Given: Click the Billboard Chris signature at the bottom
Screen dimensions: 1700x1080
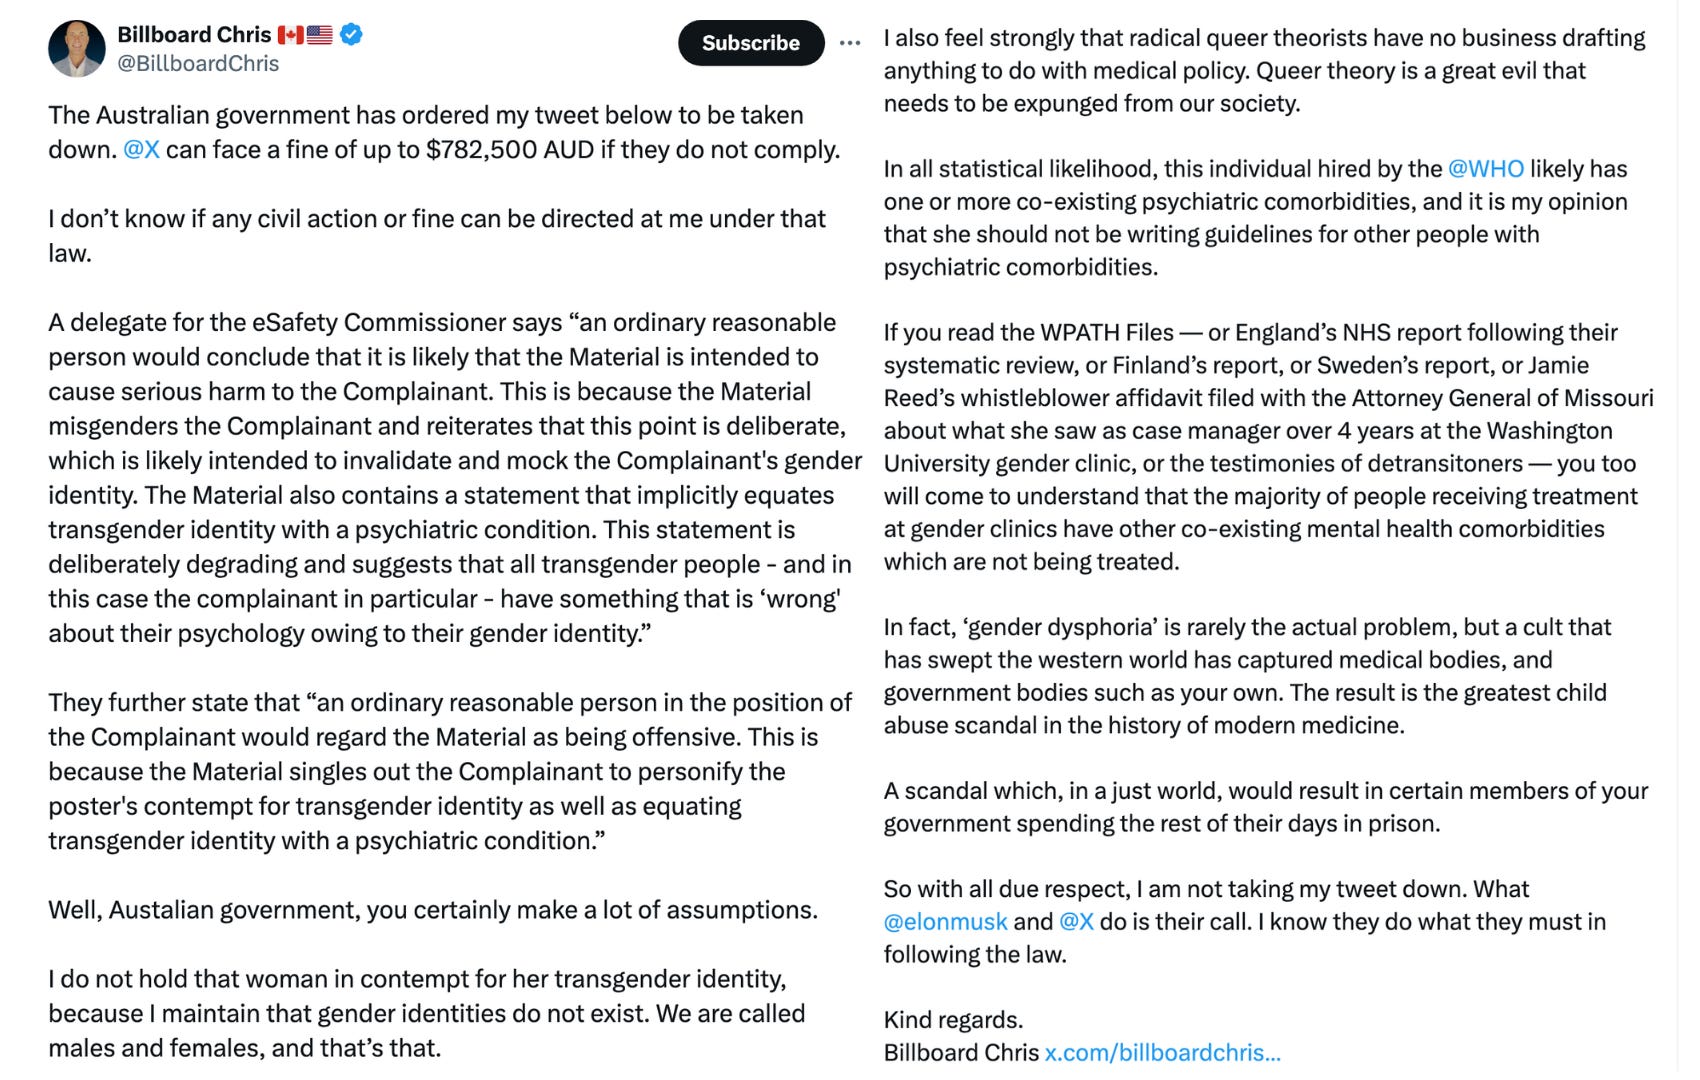Looking at the screenshot, I should point(958,1052).
